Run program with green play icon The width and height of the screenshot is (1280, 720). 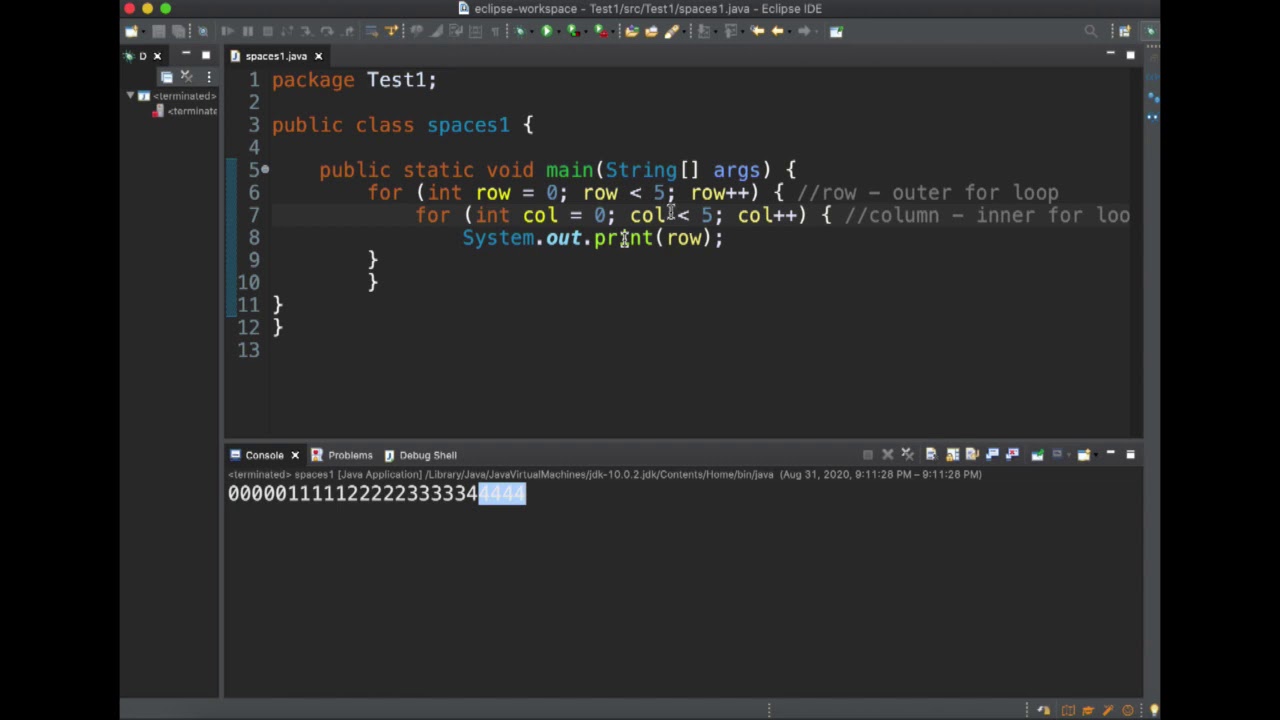(x=547, y=31)
